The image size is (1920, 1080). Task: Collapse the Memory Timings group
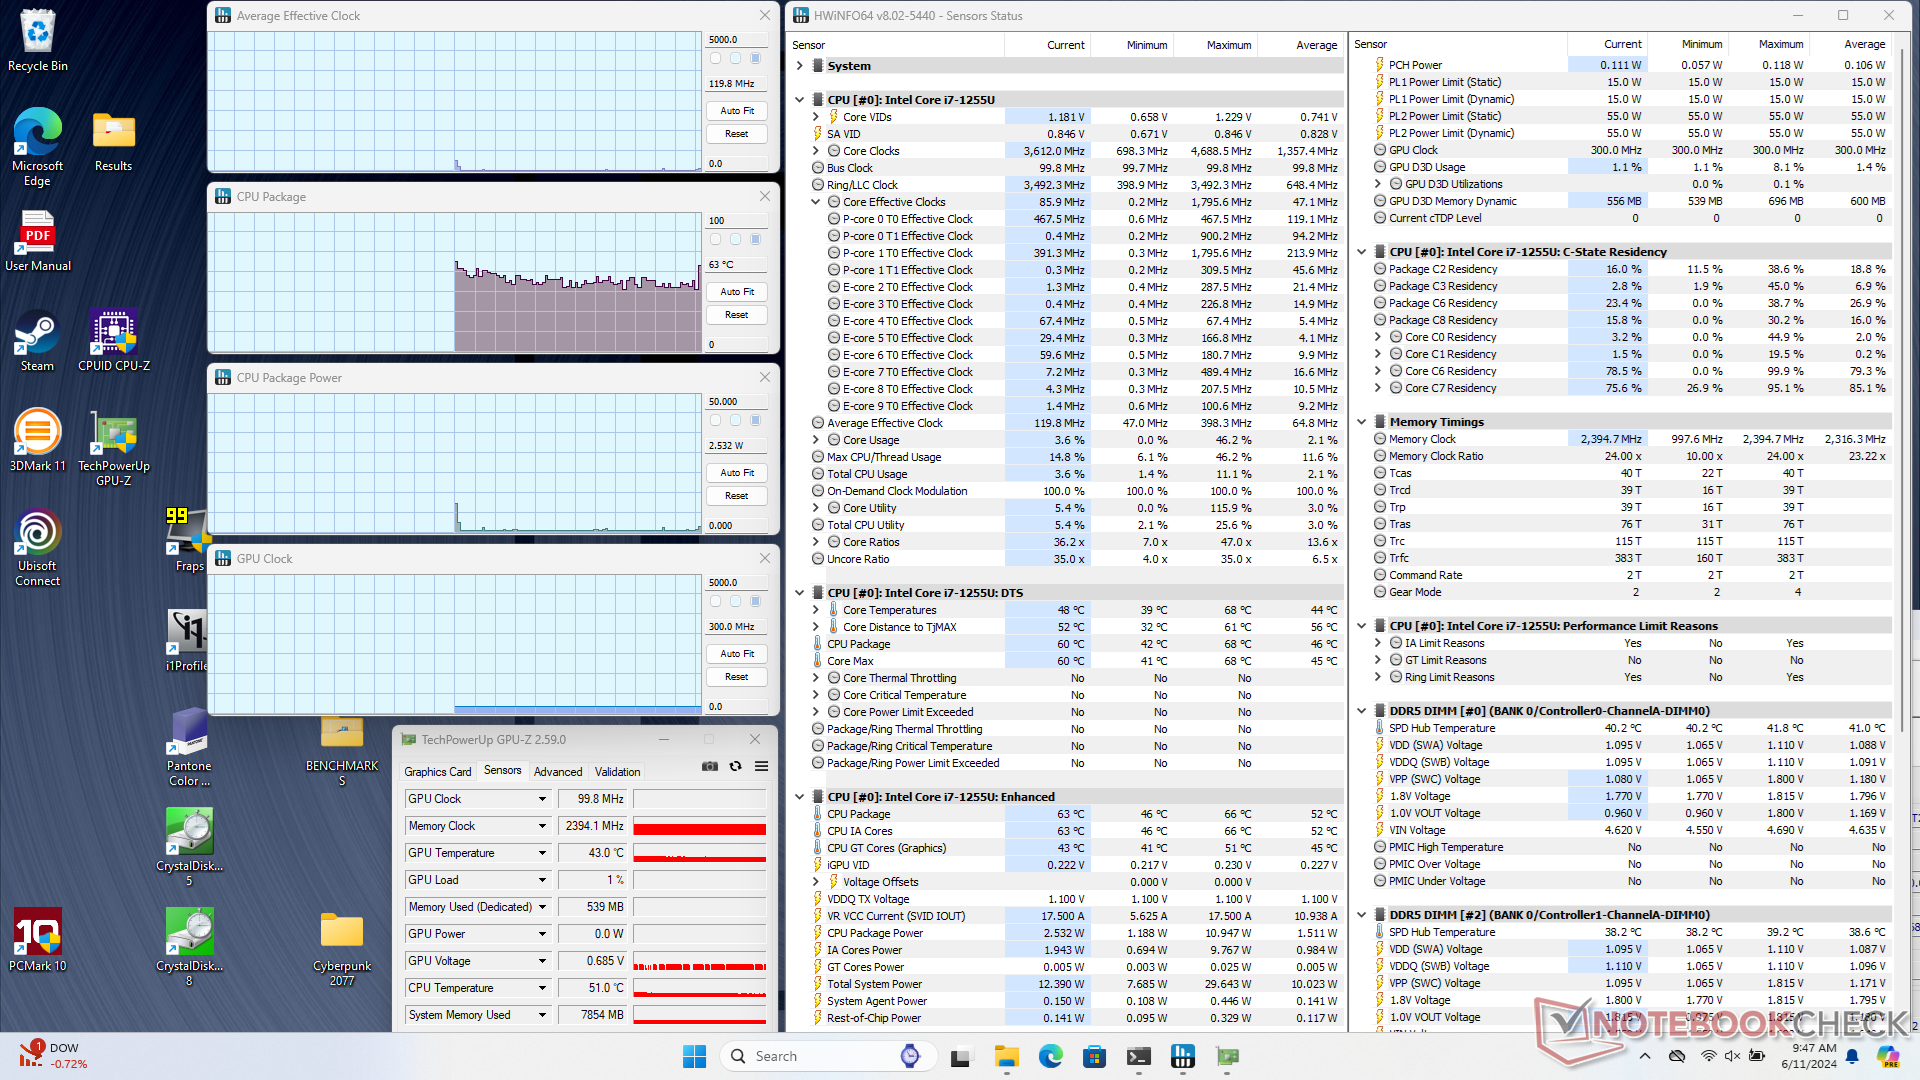(1362, 422)
